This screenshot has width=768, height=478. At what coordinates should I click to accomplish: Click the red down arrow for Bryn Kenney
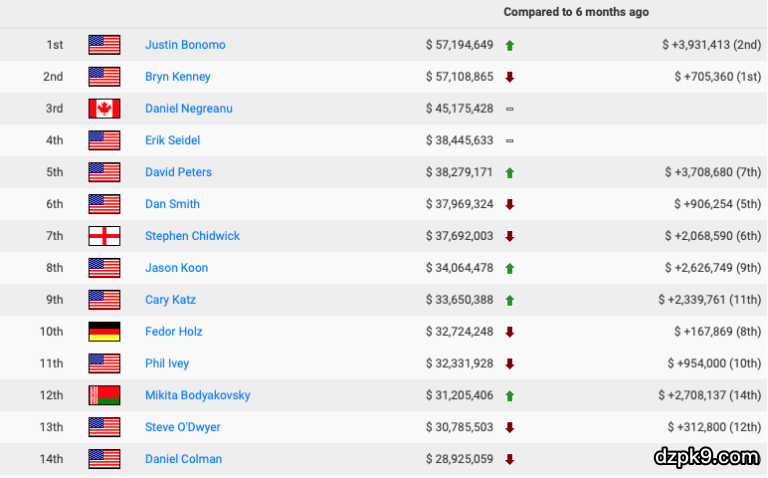point(510,77)
